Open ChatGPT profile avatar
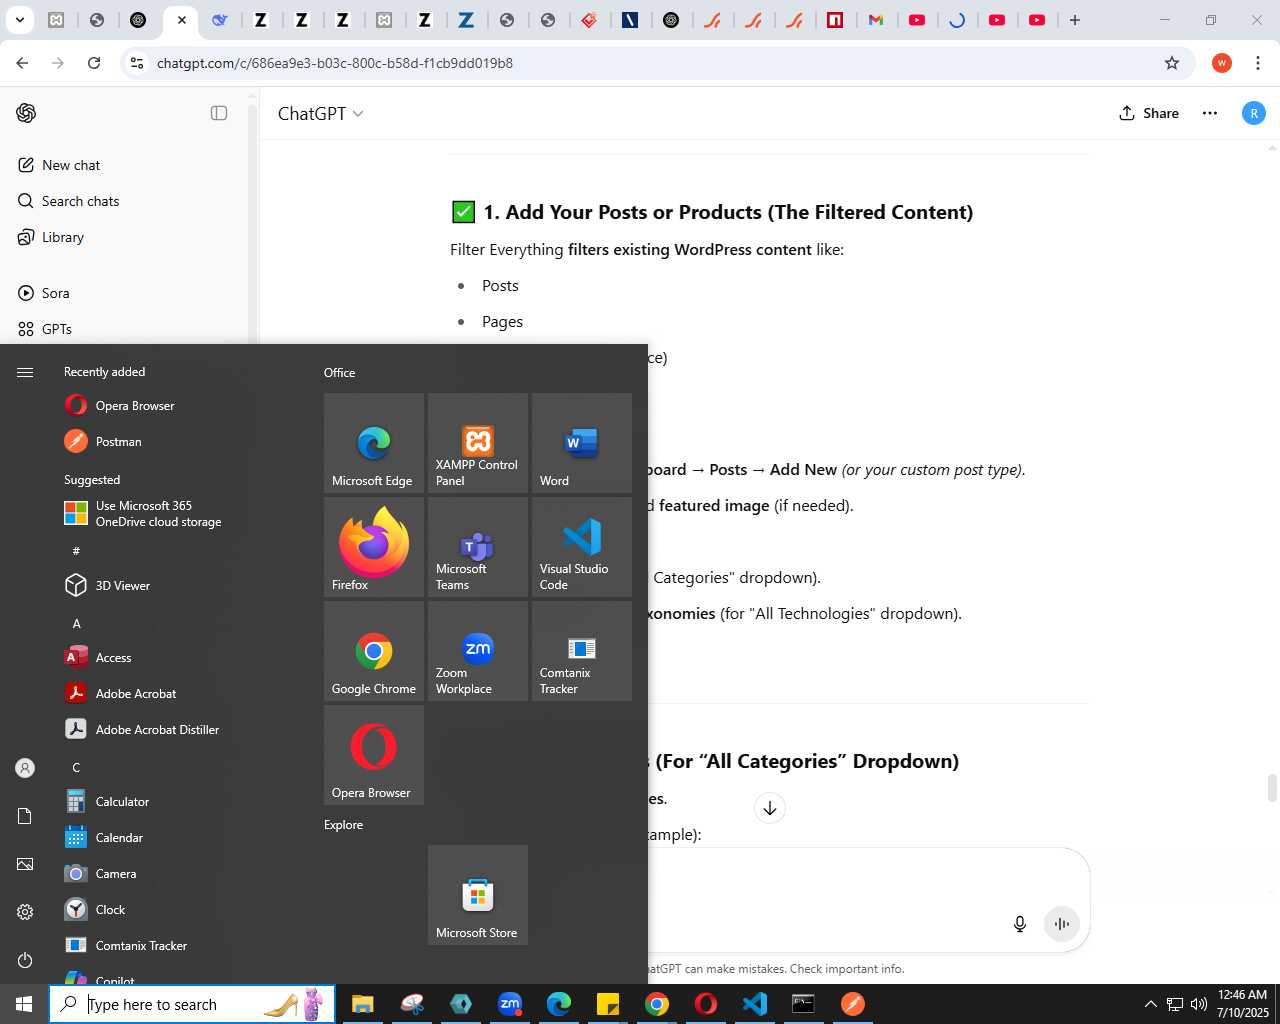Image resolution: width=1280 pixels, height=1024 pixels. point(1254,113)
